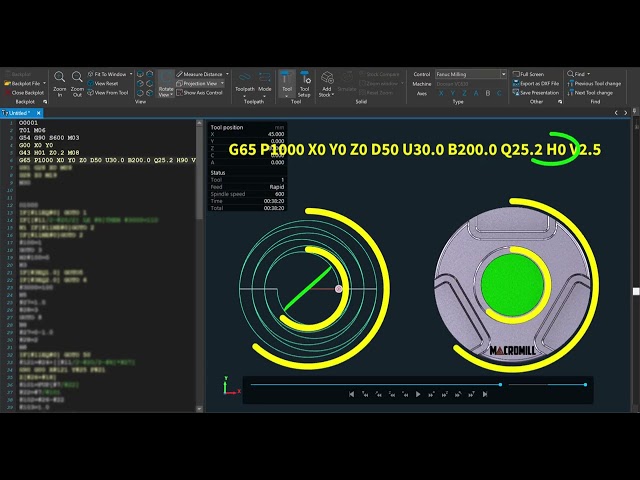Expand the Projection View dropdown arrow
This screenshot has height=480, width=640.
pos(222,83)
